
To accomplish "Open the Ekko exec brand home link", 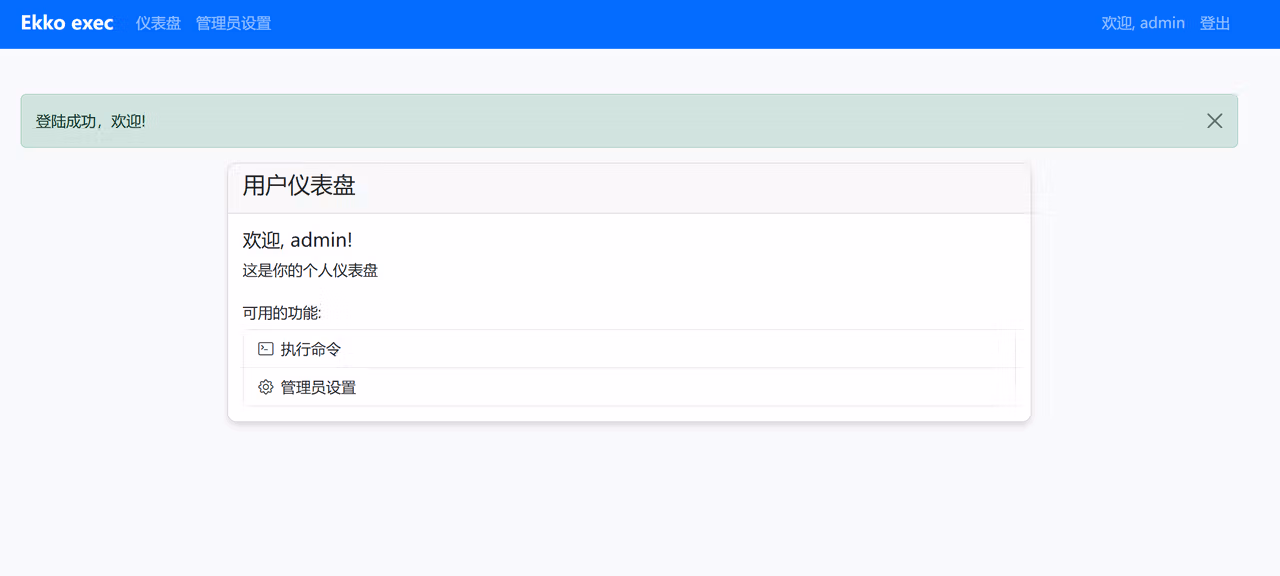I will (x=67, y=23).
